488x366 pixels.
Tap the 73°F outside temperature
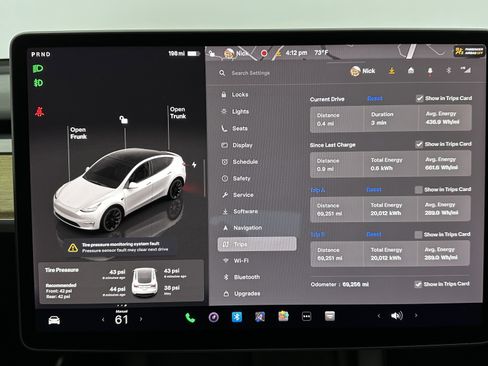click(321, 53)
